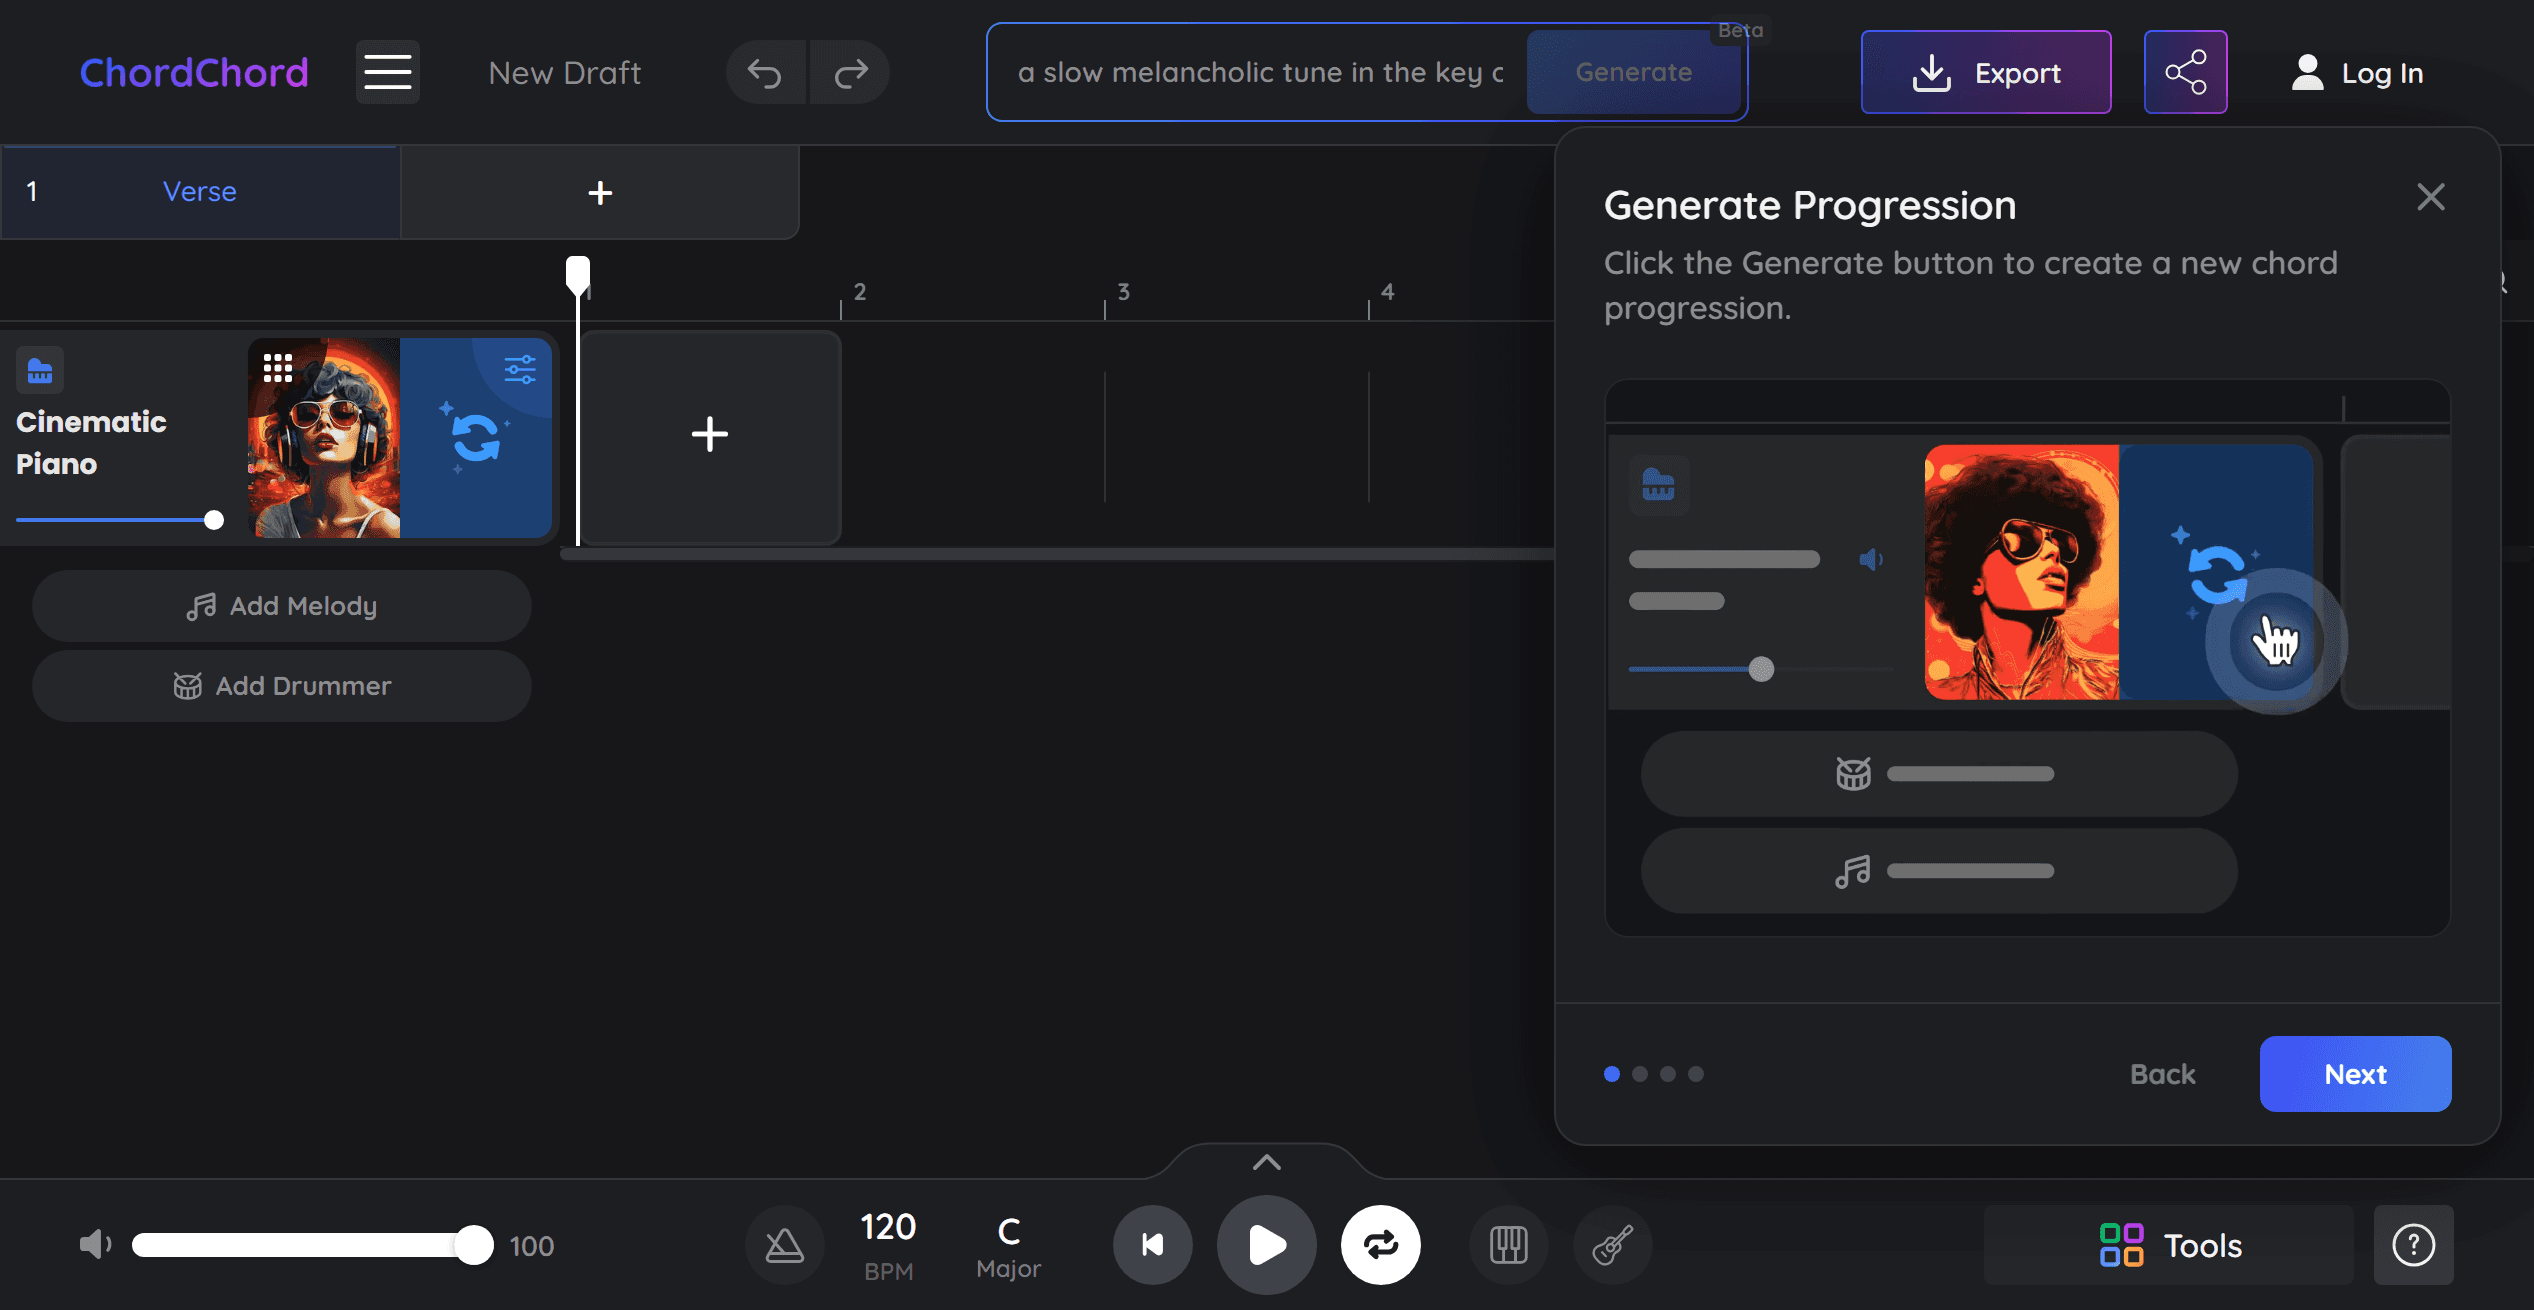
Task: Regenerate chords on Cinematic Piano track
Action: click(x=475, y=438)
